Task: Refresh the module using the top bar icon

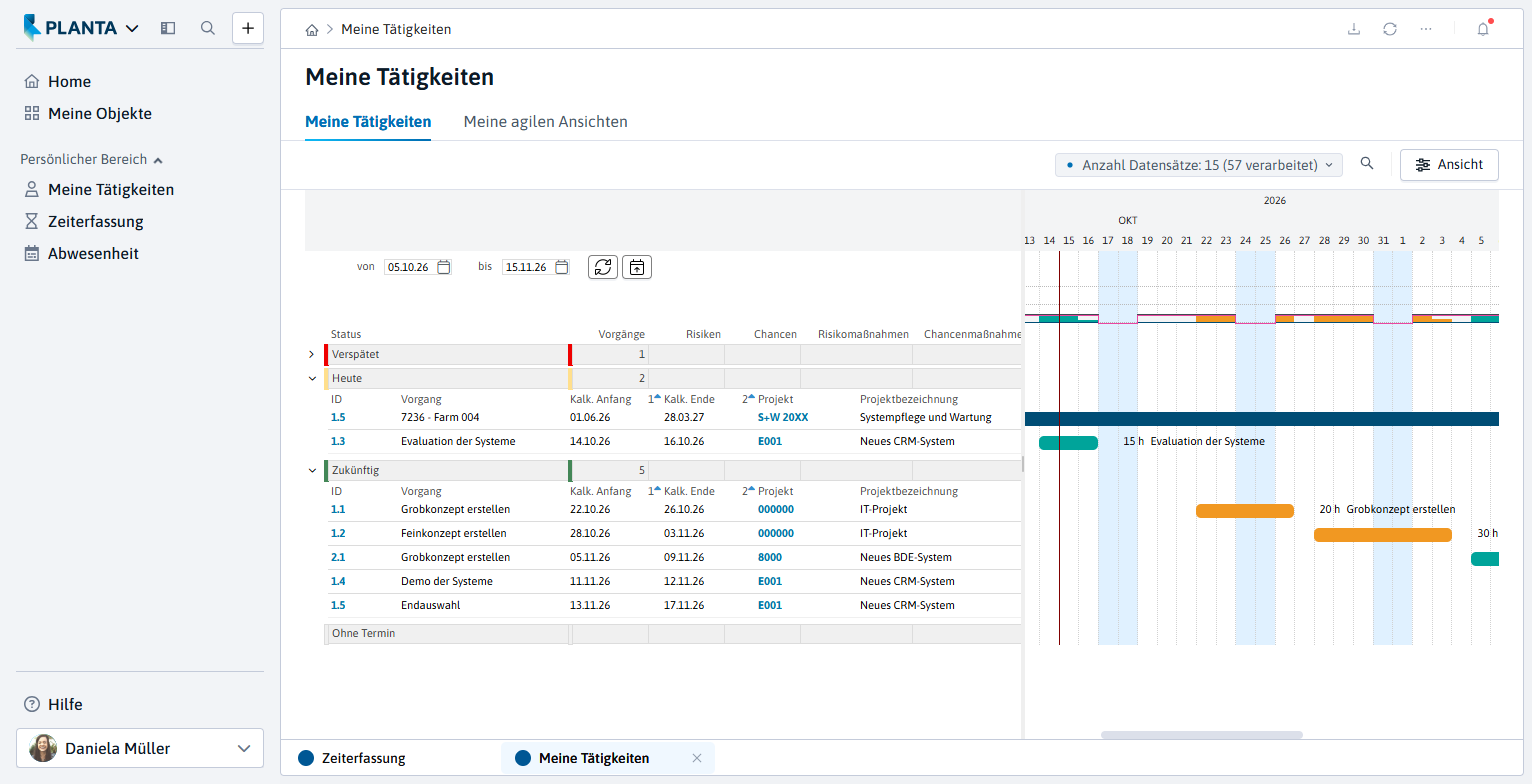Action: pyautogui.click(x=1390, y=29)
